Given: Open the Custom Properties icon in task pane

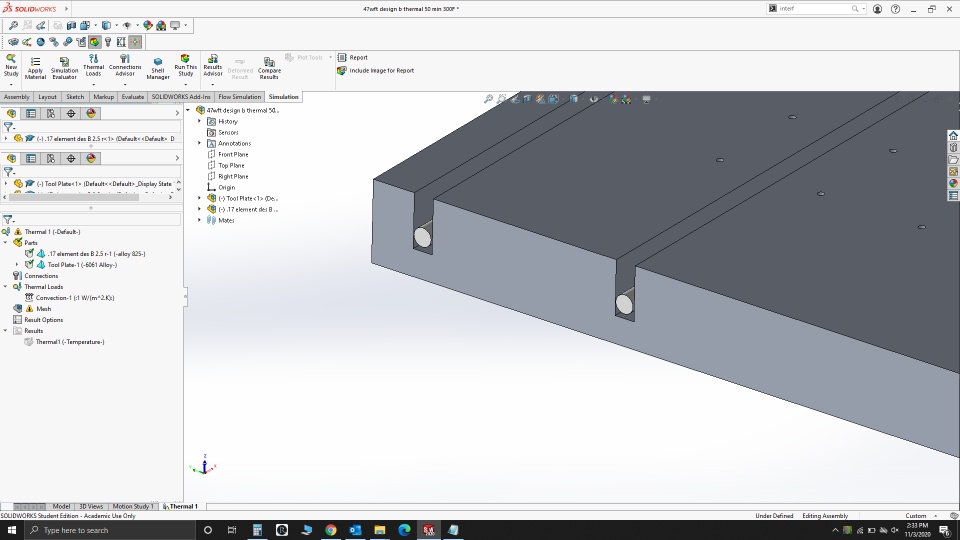Looking at the screenshot, I should coord(953,196).
